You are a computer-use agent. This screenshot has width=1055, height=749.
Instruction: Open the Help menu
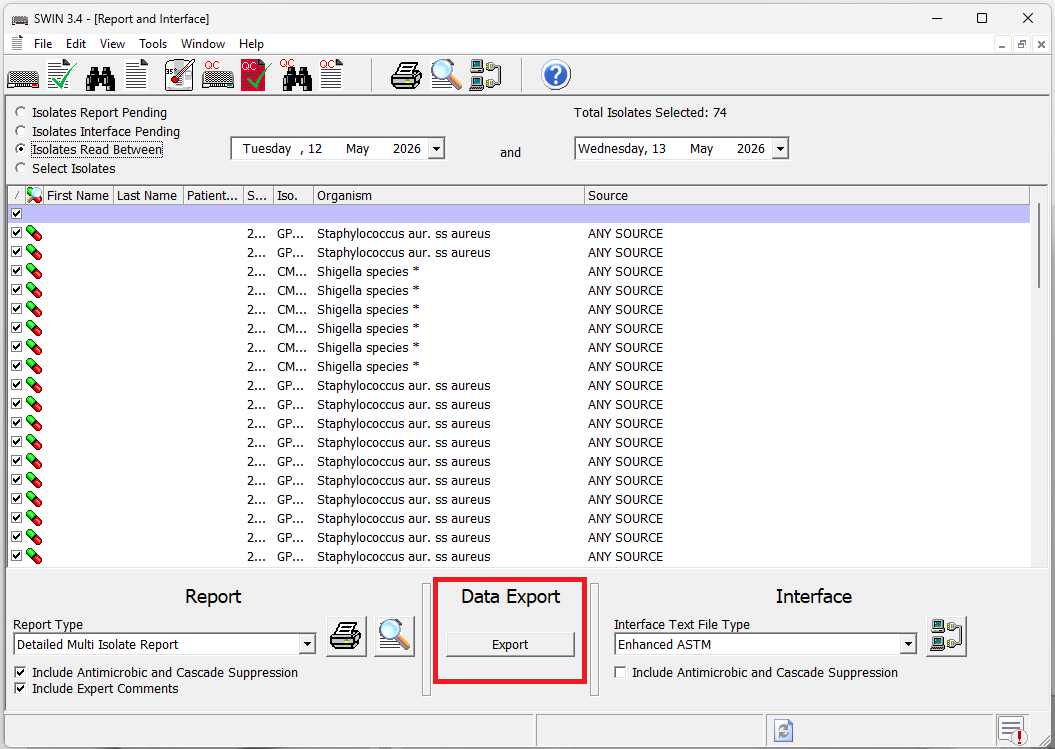(x=251, y=44)
